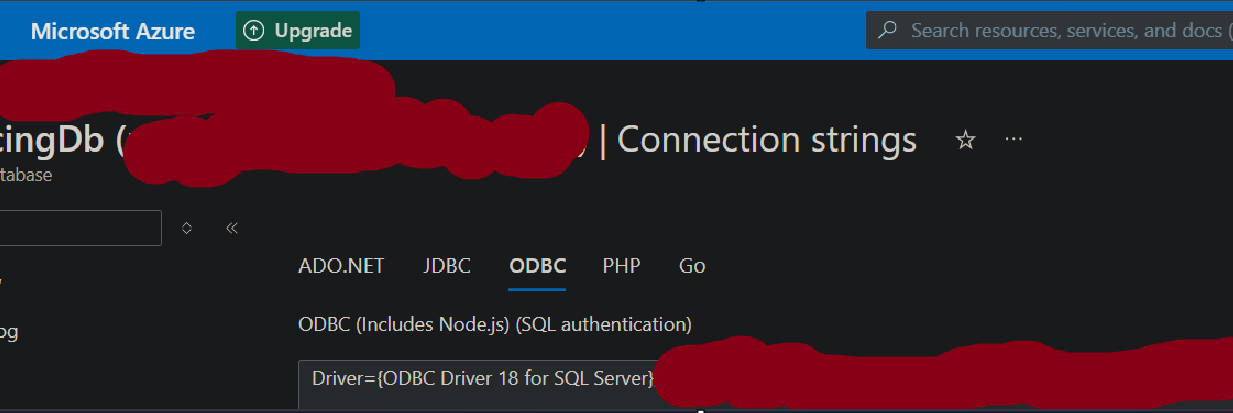Switch to the ADO.NET tab

[x=341, y=266]
